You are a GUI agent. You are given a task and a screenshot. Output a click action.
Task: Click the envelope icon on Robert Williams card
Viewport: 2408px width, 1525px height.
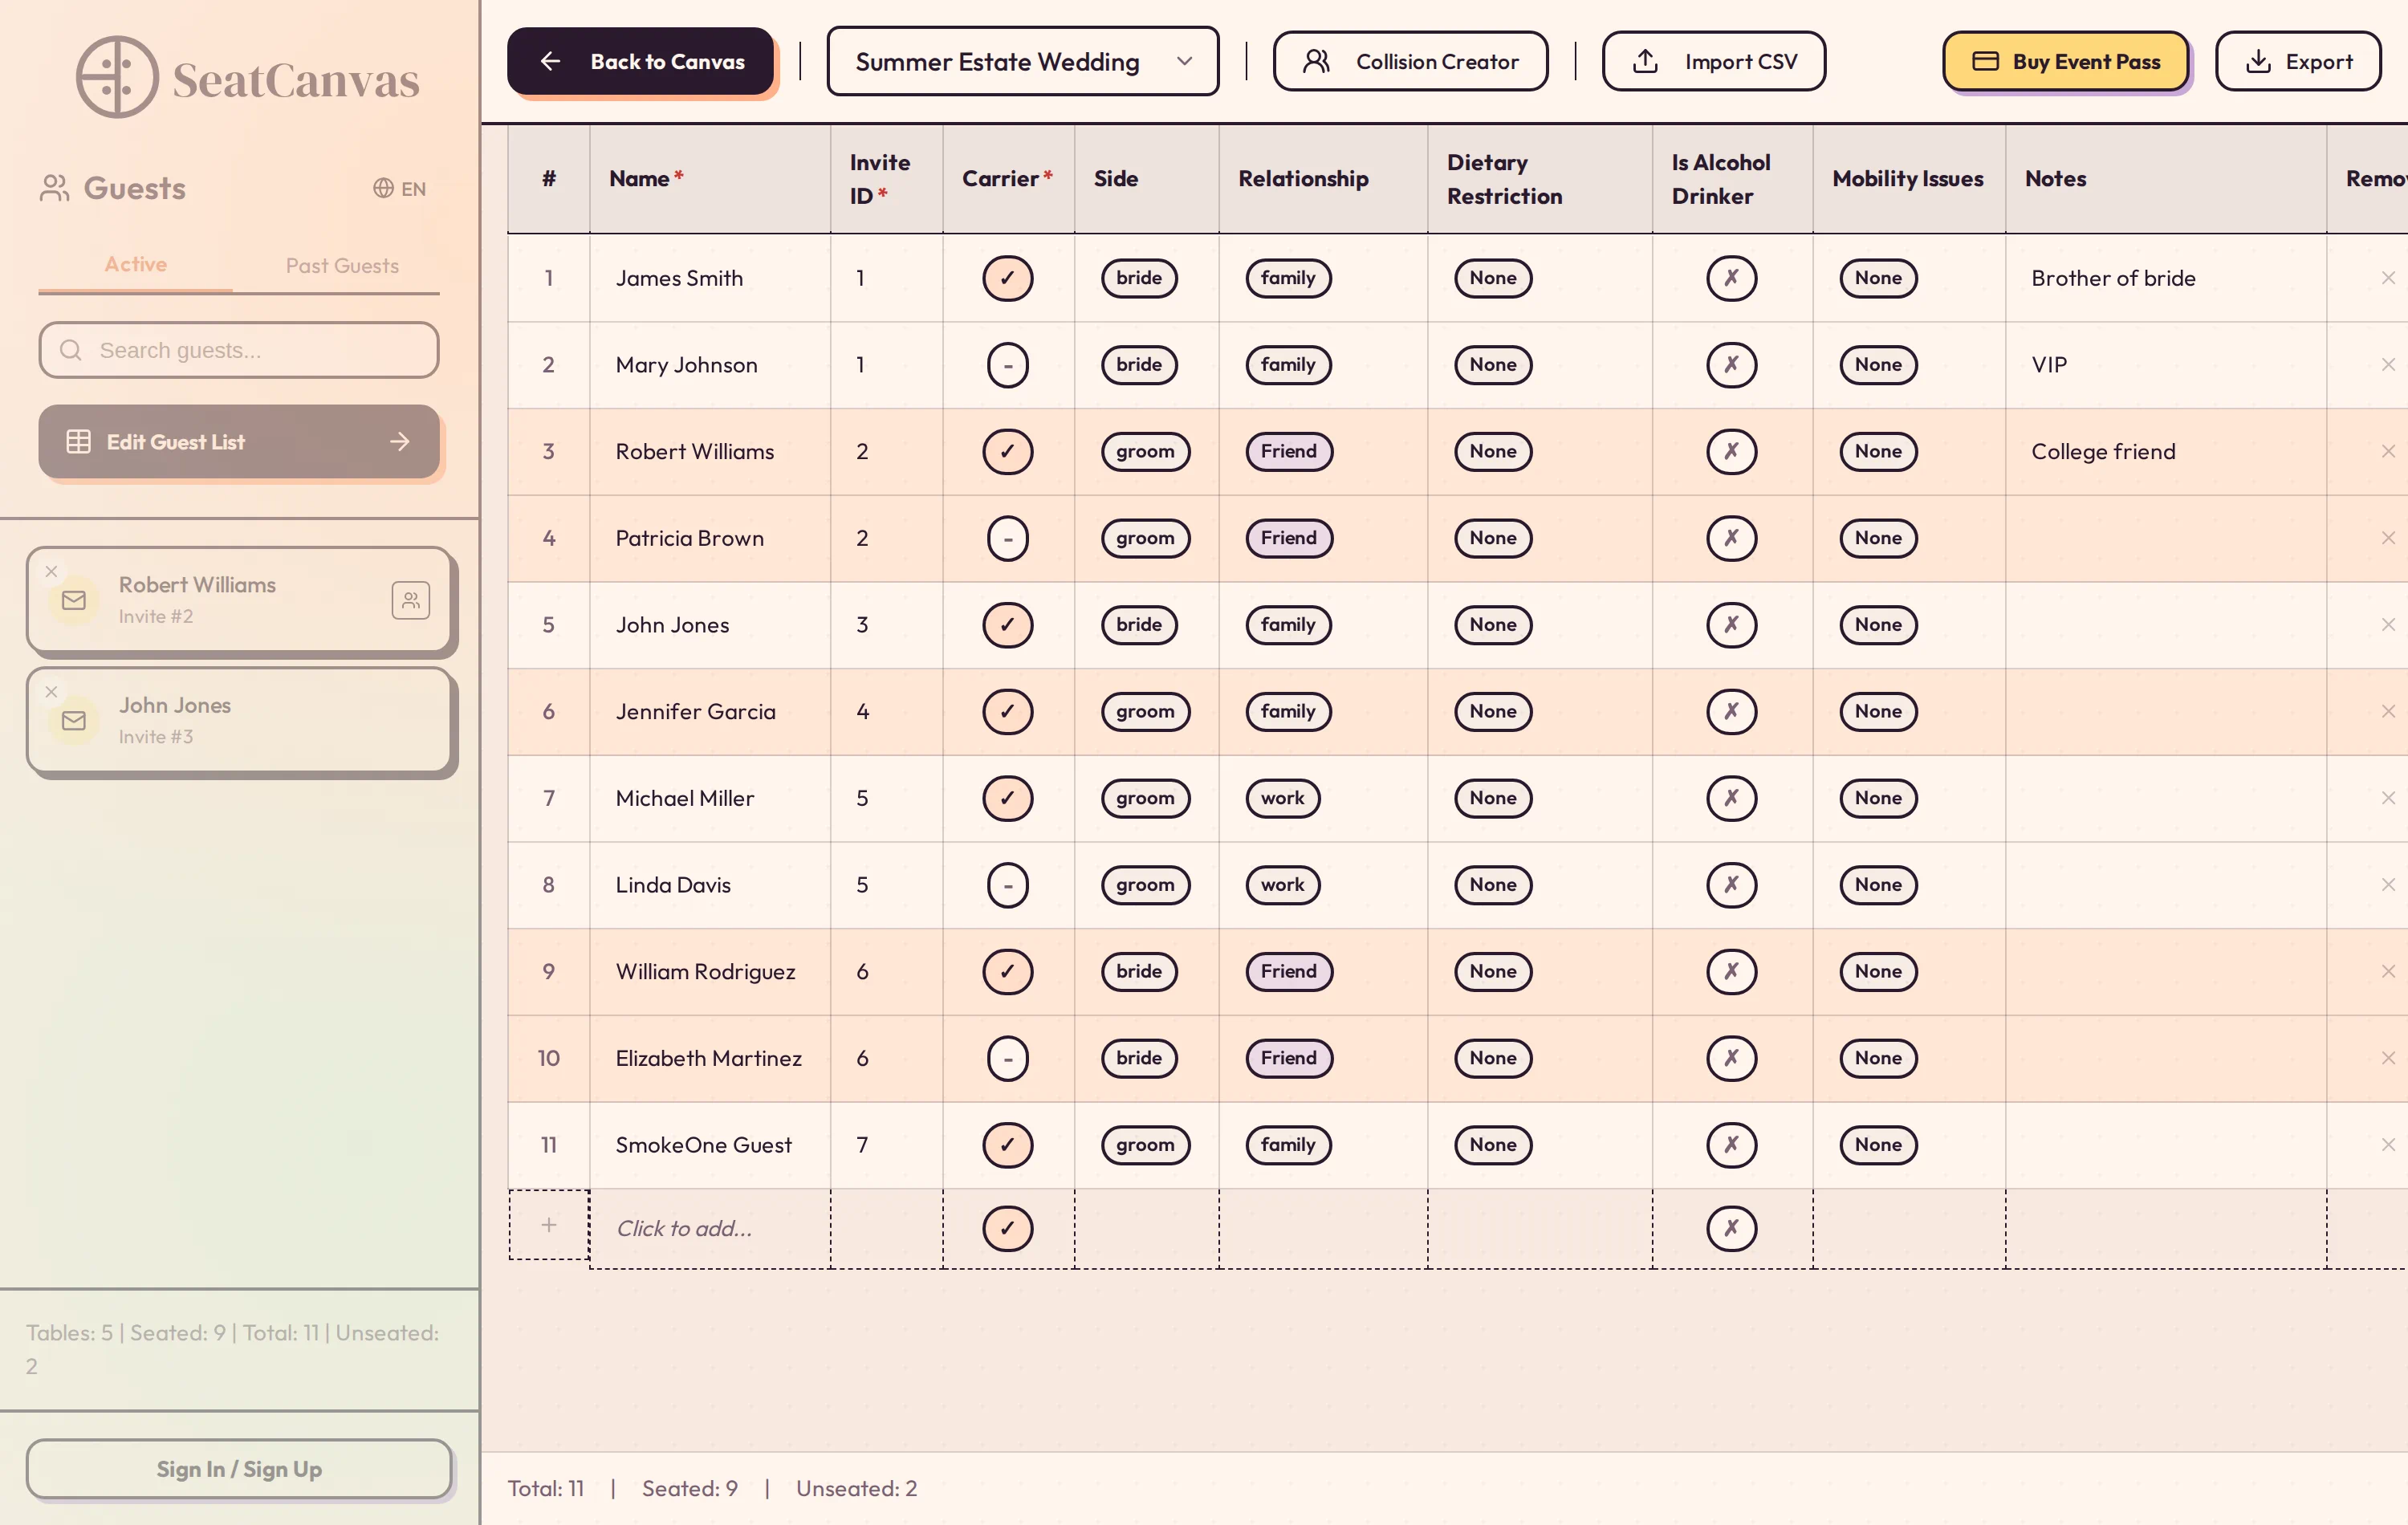[x=74, y=600]
